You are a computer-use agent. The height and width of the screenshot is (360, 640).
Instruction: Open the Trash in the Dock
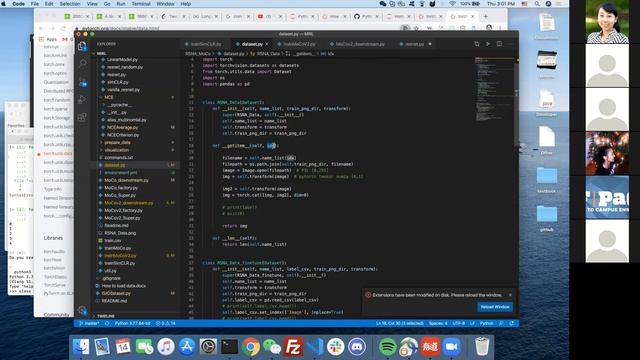point(482,347)
